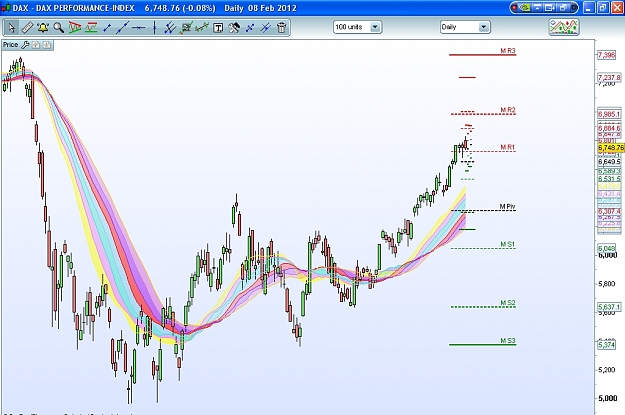Click the M S1 pivot label
Screen dimensions: 625x415
coord(508,244)
